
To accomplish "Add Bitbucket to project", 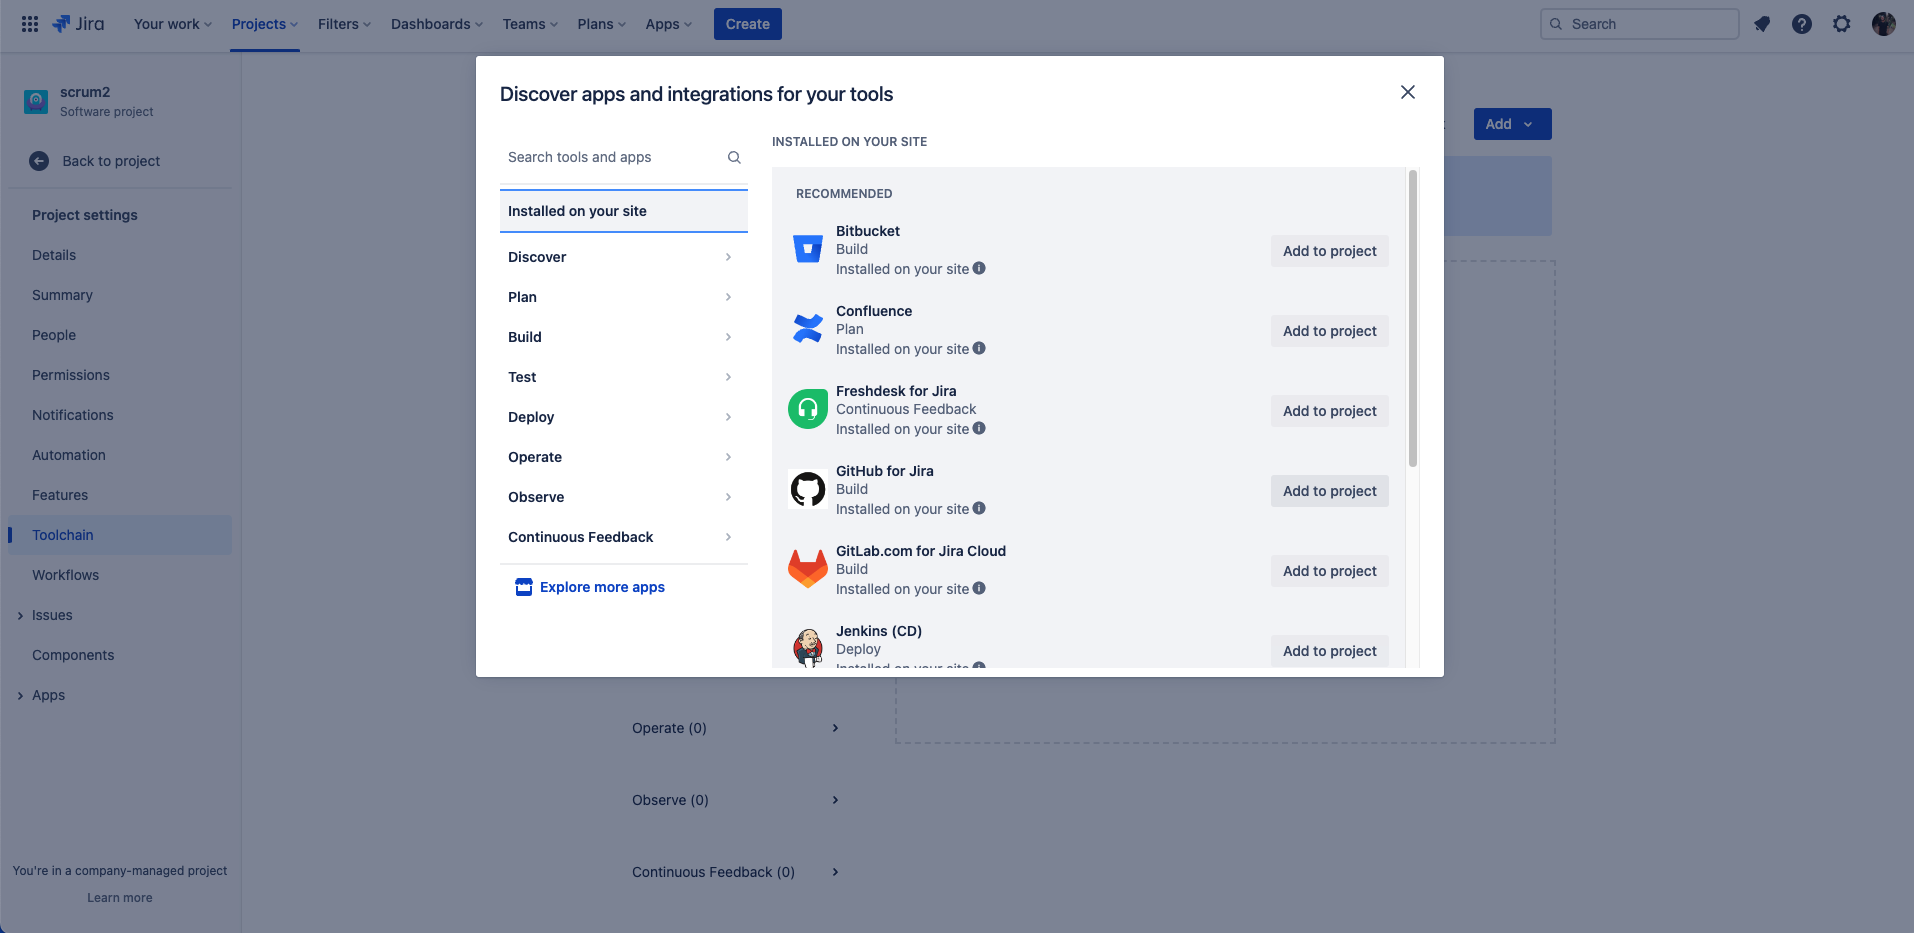I will click(x=1329, y=251).
